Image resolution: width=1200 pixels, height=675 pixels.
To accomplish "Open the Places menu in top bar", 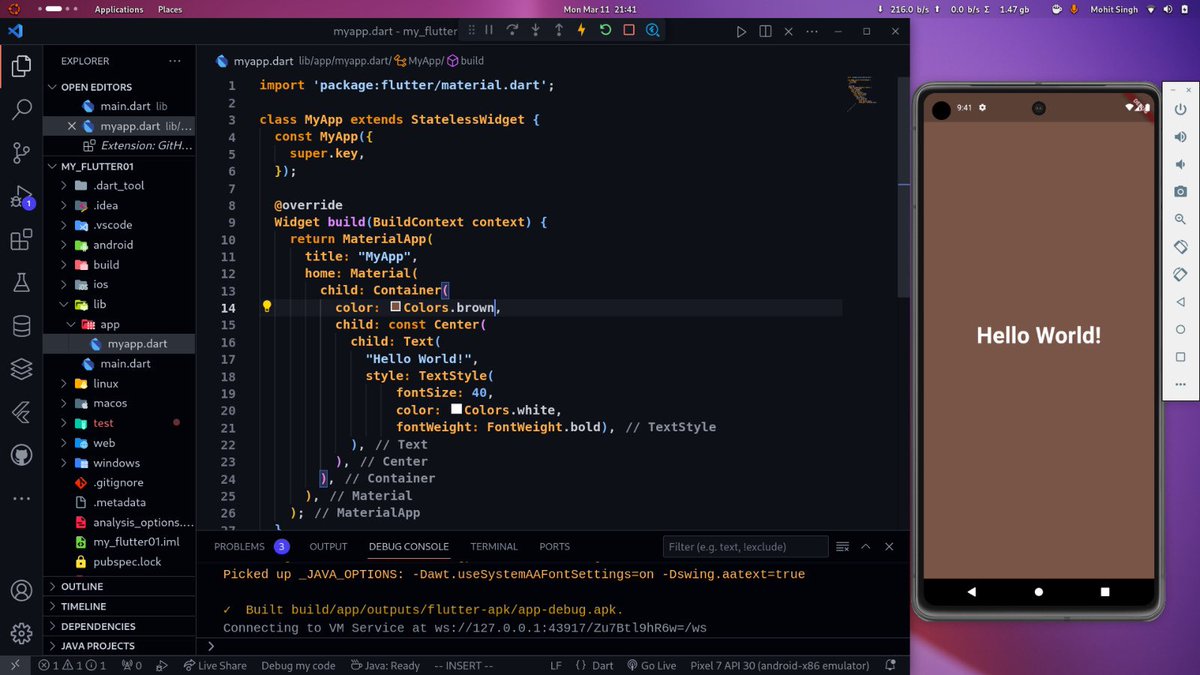I will [170, 9].
